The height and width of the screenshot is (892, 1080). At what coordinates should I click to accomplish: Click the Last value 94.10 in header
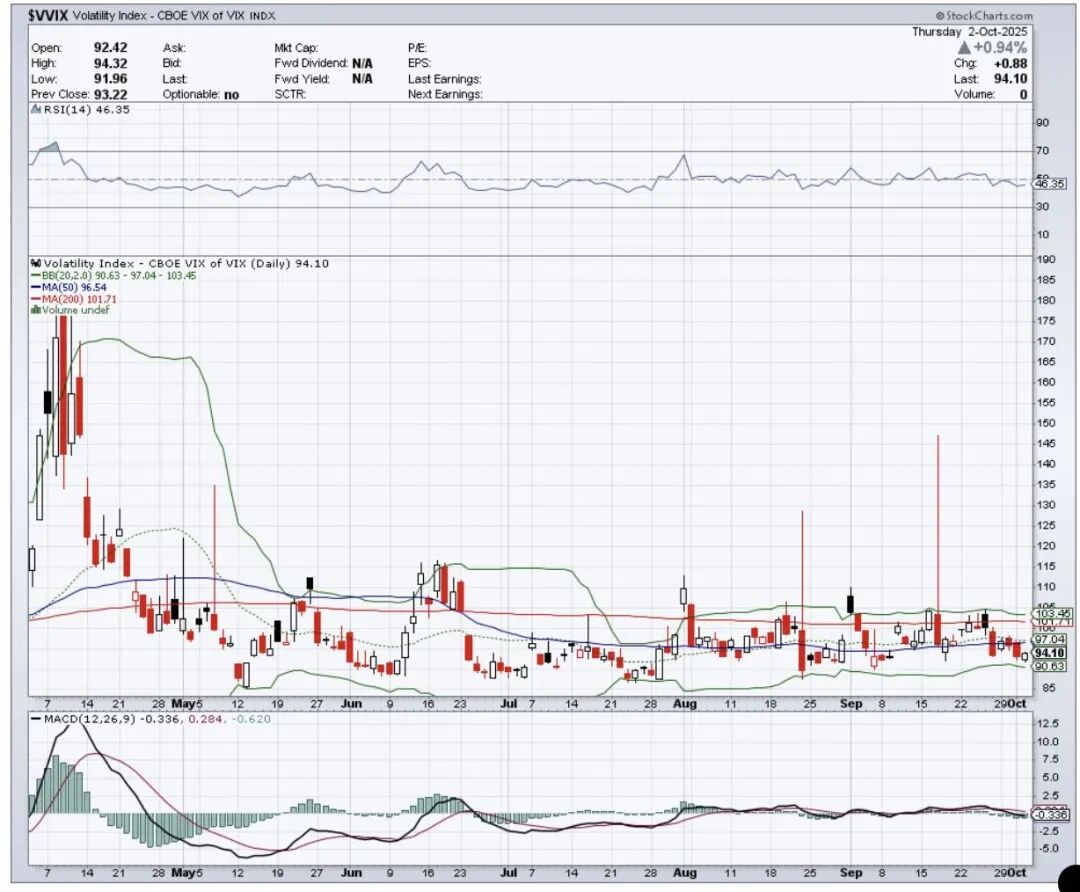click(x=1010, y=79)
